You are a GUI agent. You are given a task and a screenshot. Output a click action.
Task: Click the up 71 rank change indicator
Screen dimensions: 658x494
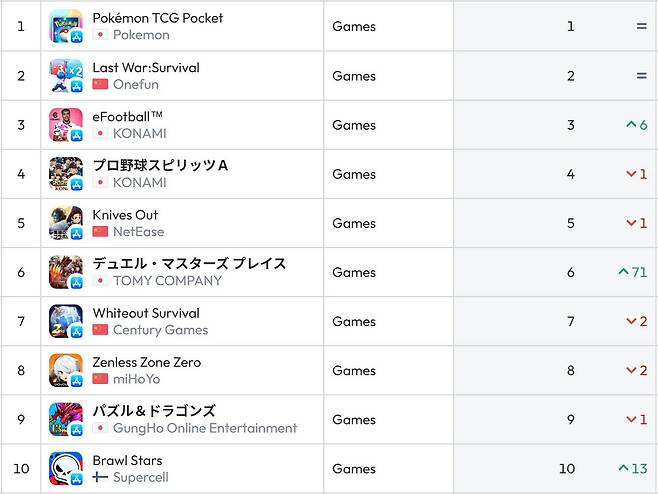[633, 272]
